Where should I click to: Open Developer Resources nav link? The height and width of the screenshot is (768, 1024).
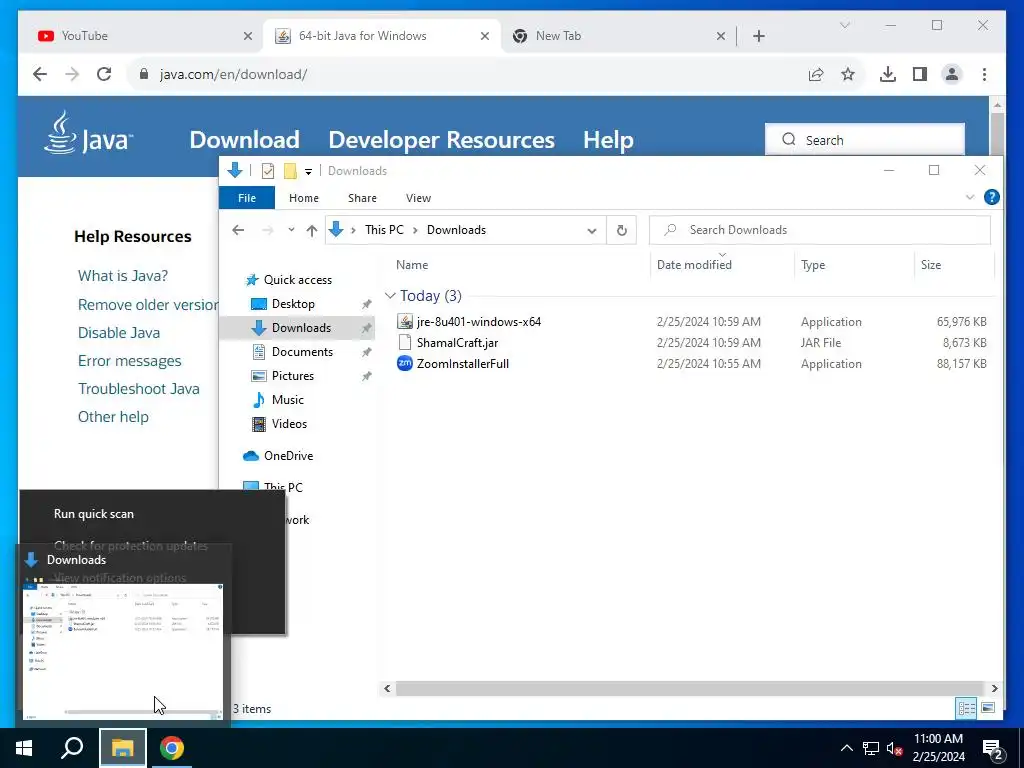click(441, 140)
